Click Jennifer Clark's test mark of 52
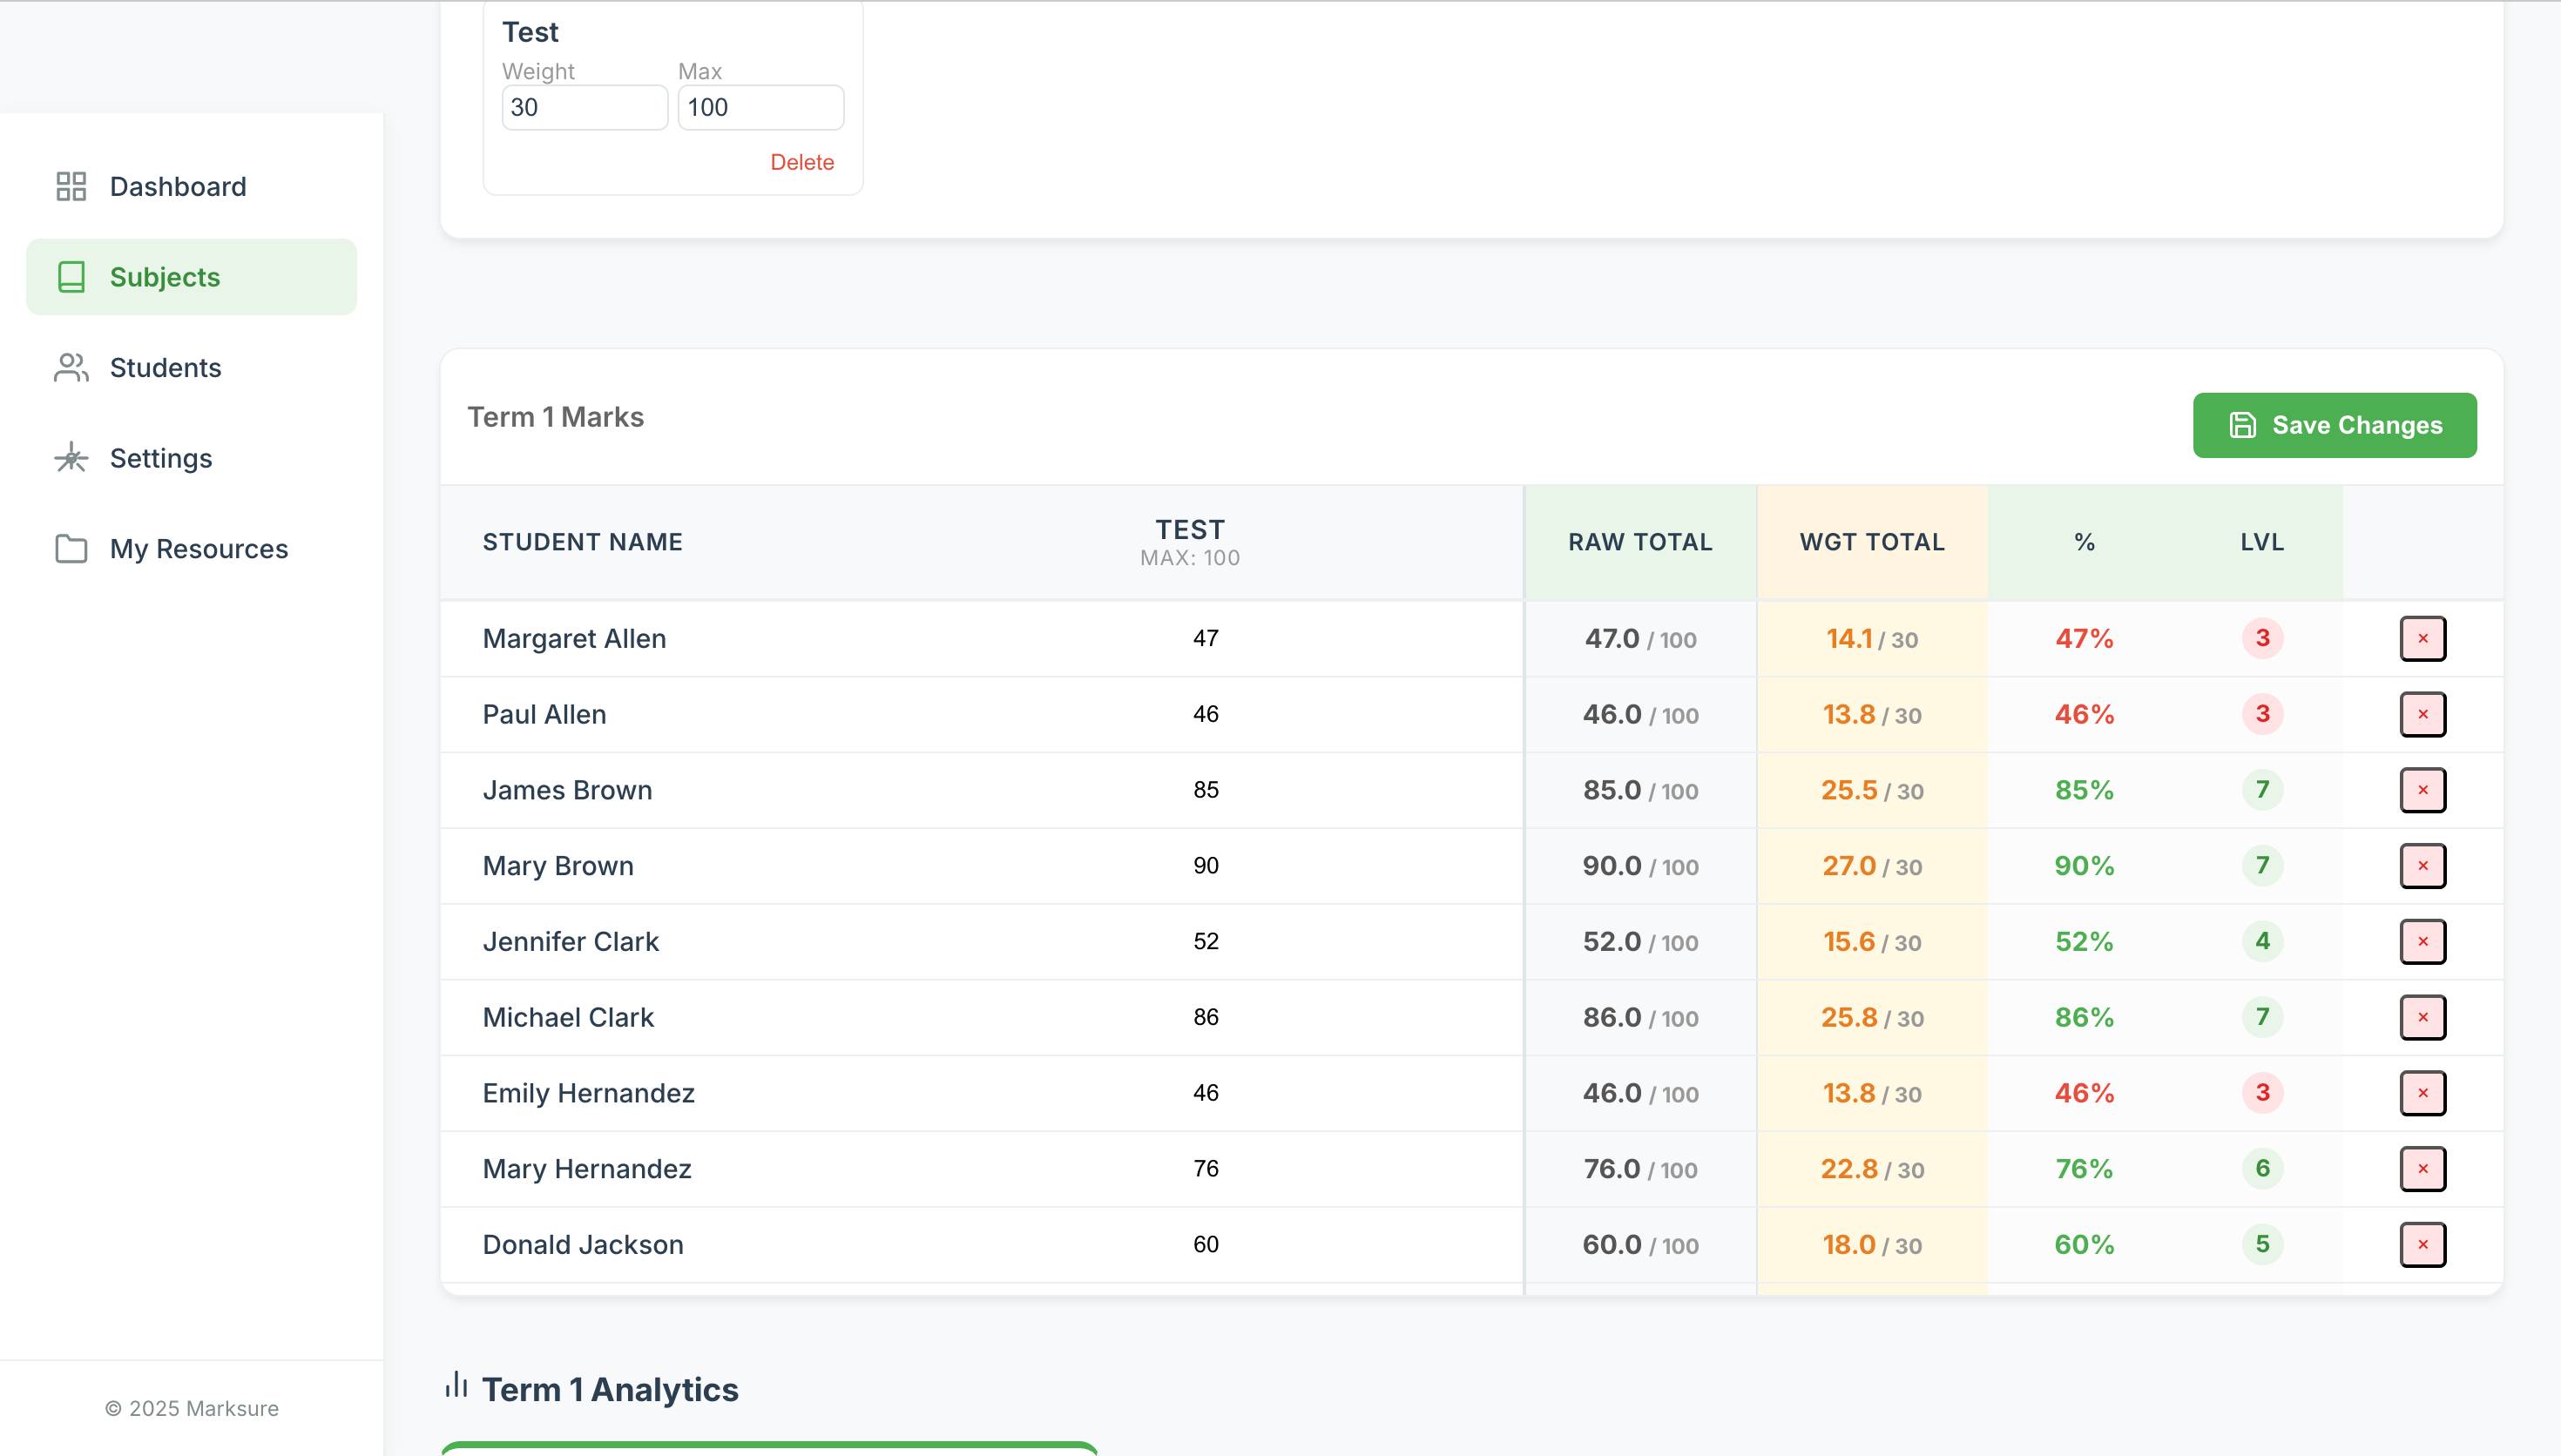Image resolution: width=2561 pixels, height=1456 pixels. coord(1205,941)
